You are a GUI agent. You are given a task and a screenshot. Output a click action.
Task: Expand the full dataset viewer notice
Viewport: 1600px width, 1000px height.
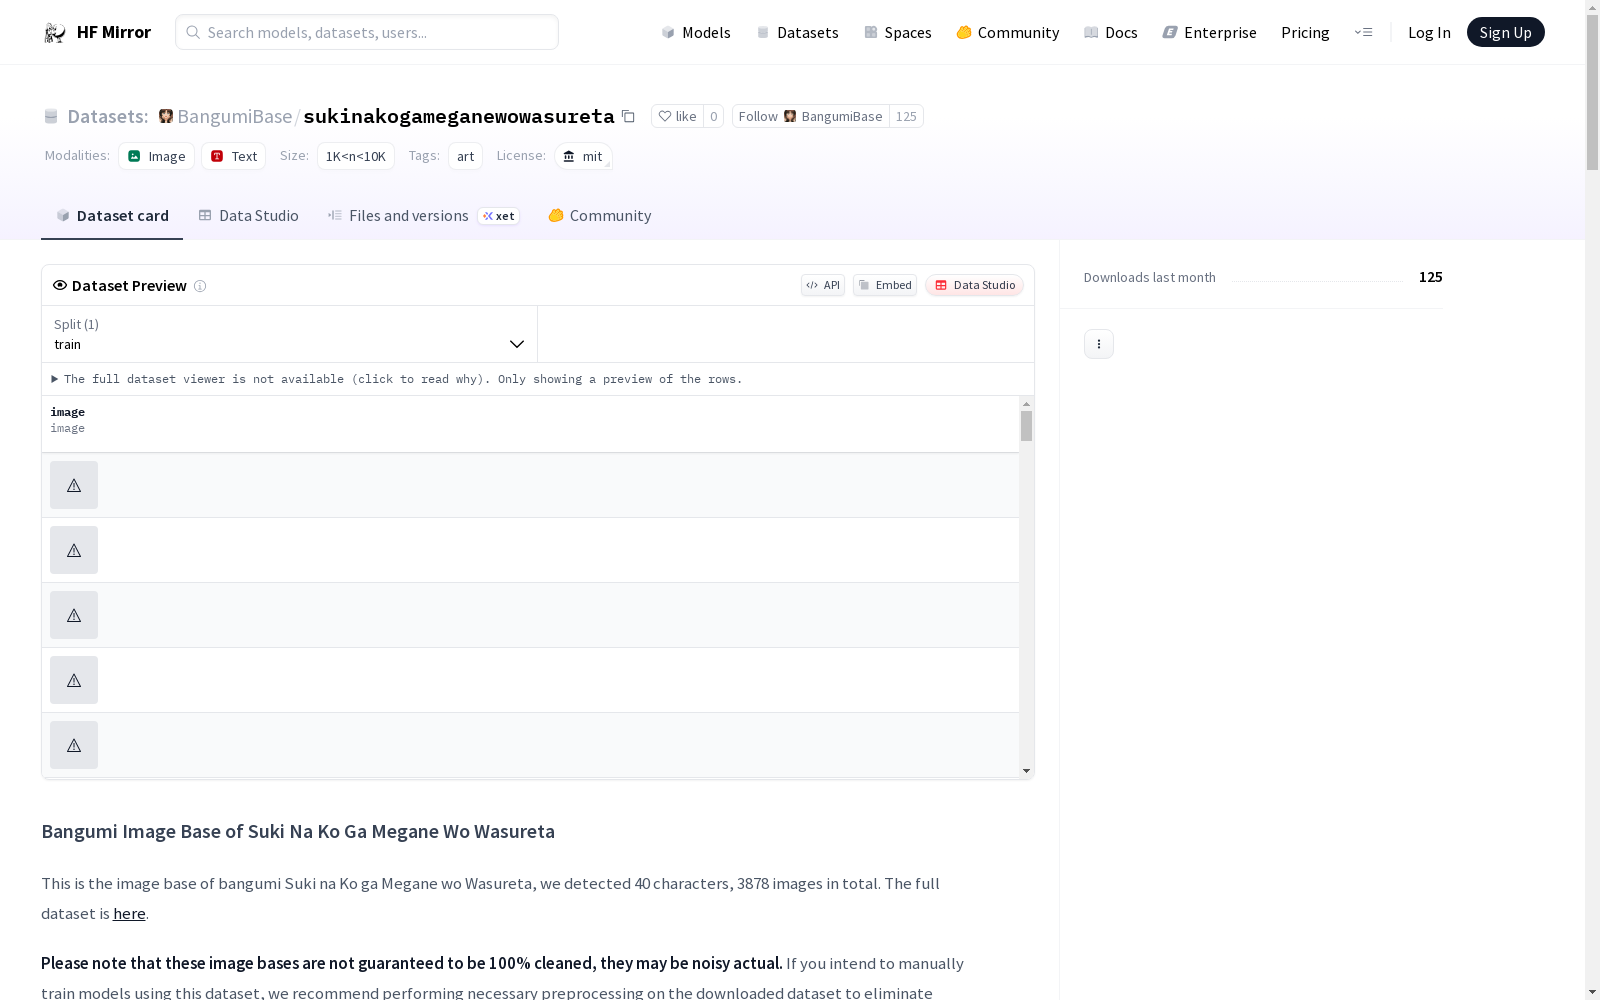[x=397, y=379]
